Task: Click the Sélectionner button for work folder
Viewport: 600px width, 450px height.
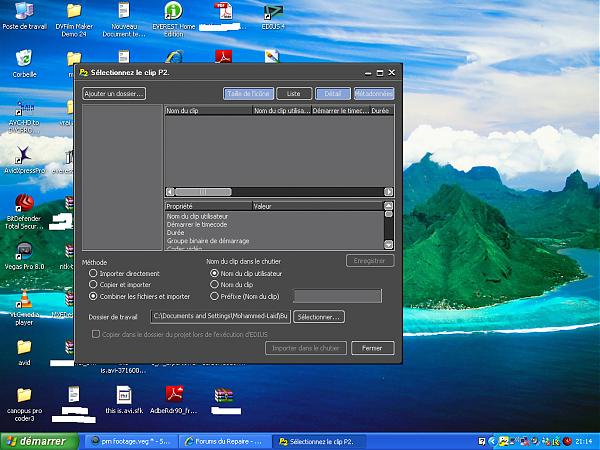Action: point(319,317)
